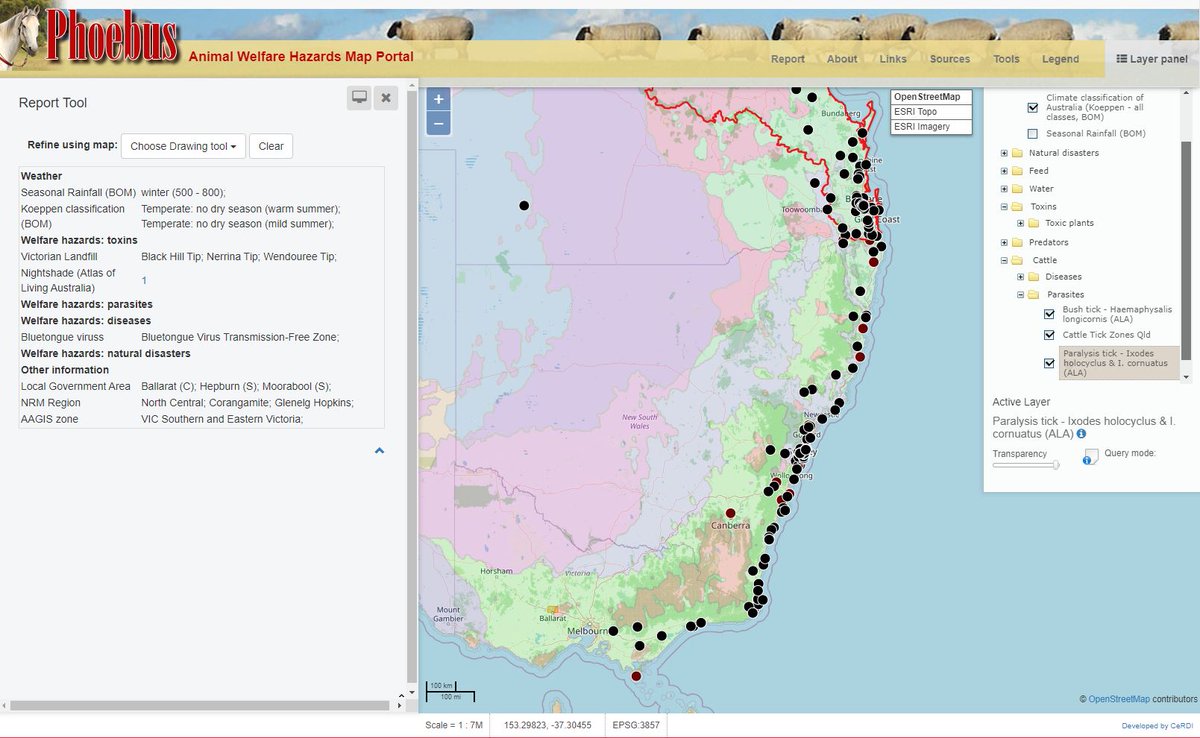The width and height of the screenshot is (1200, 738).
Task: Expand the Toxic plants subfolder
Action: coord(1021,224)
